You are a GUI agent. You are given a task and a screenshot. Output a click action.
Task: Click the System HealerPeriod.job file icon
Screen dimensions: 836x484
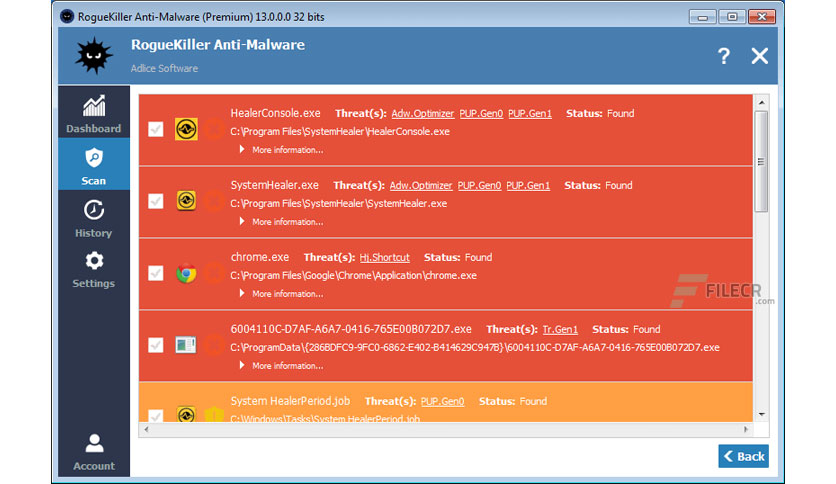[x=186, y=414]
